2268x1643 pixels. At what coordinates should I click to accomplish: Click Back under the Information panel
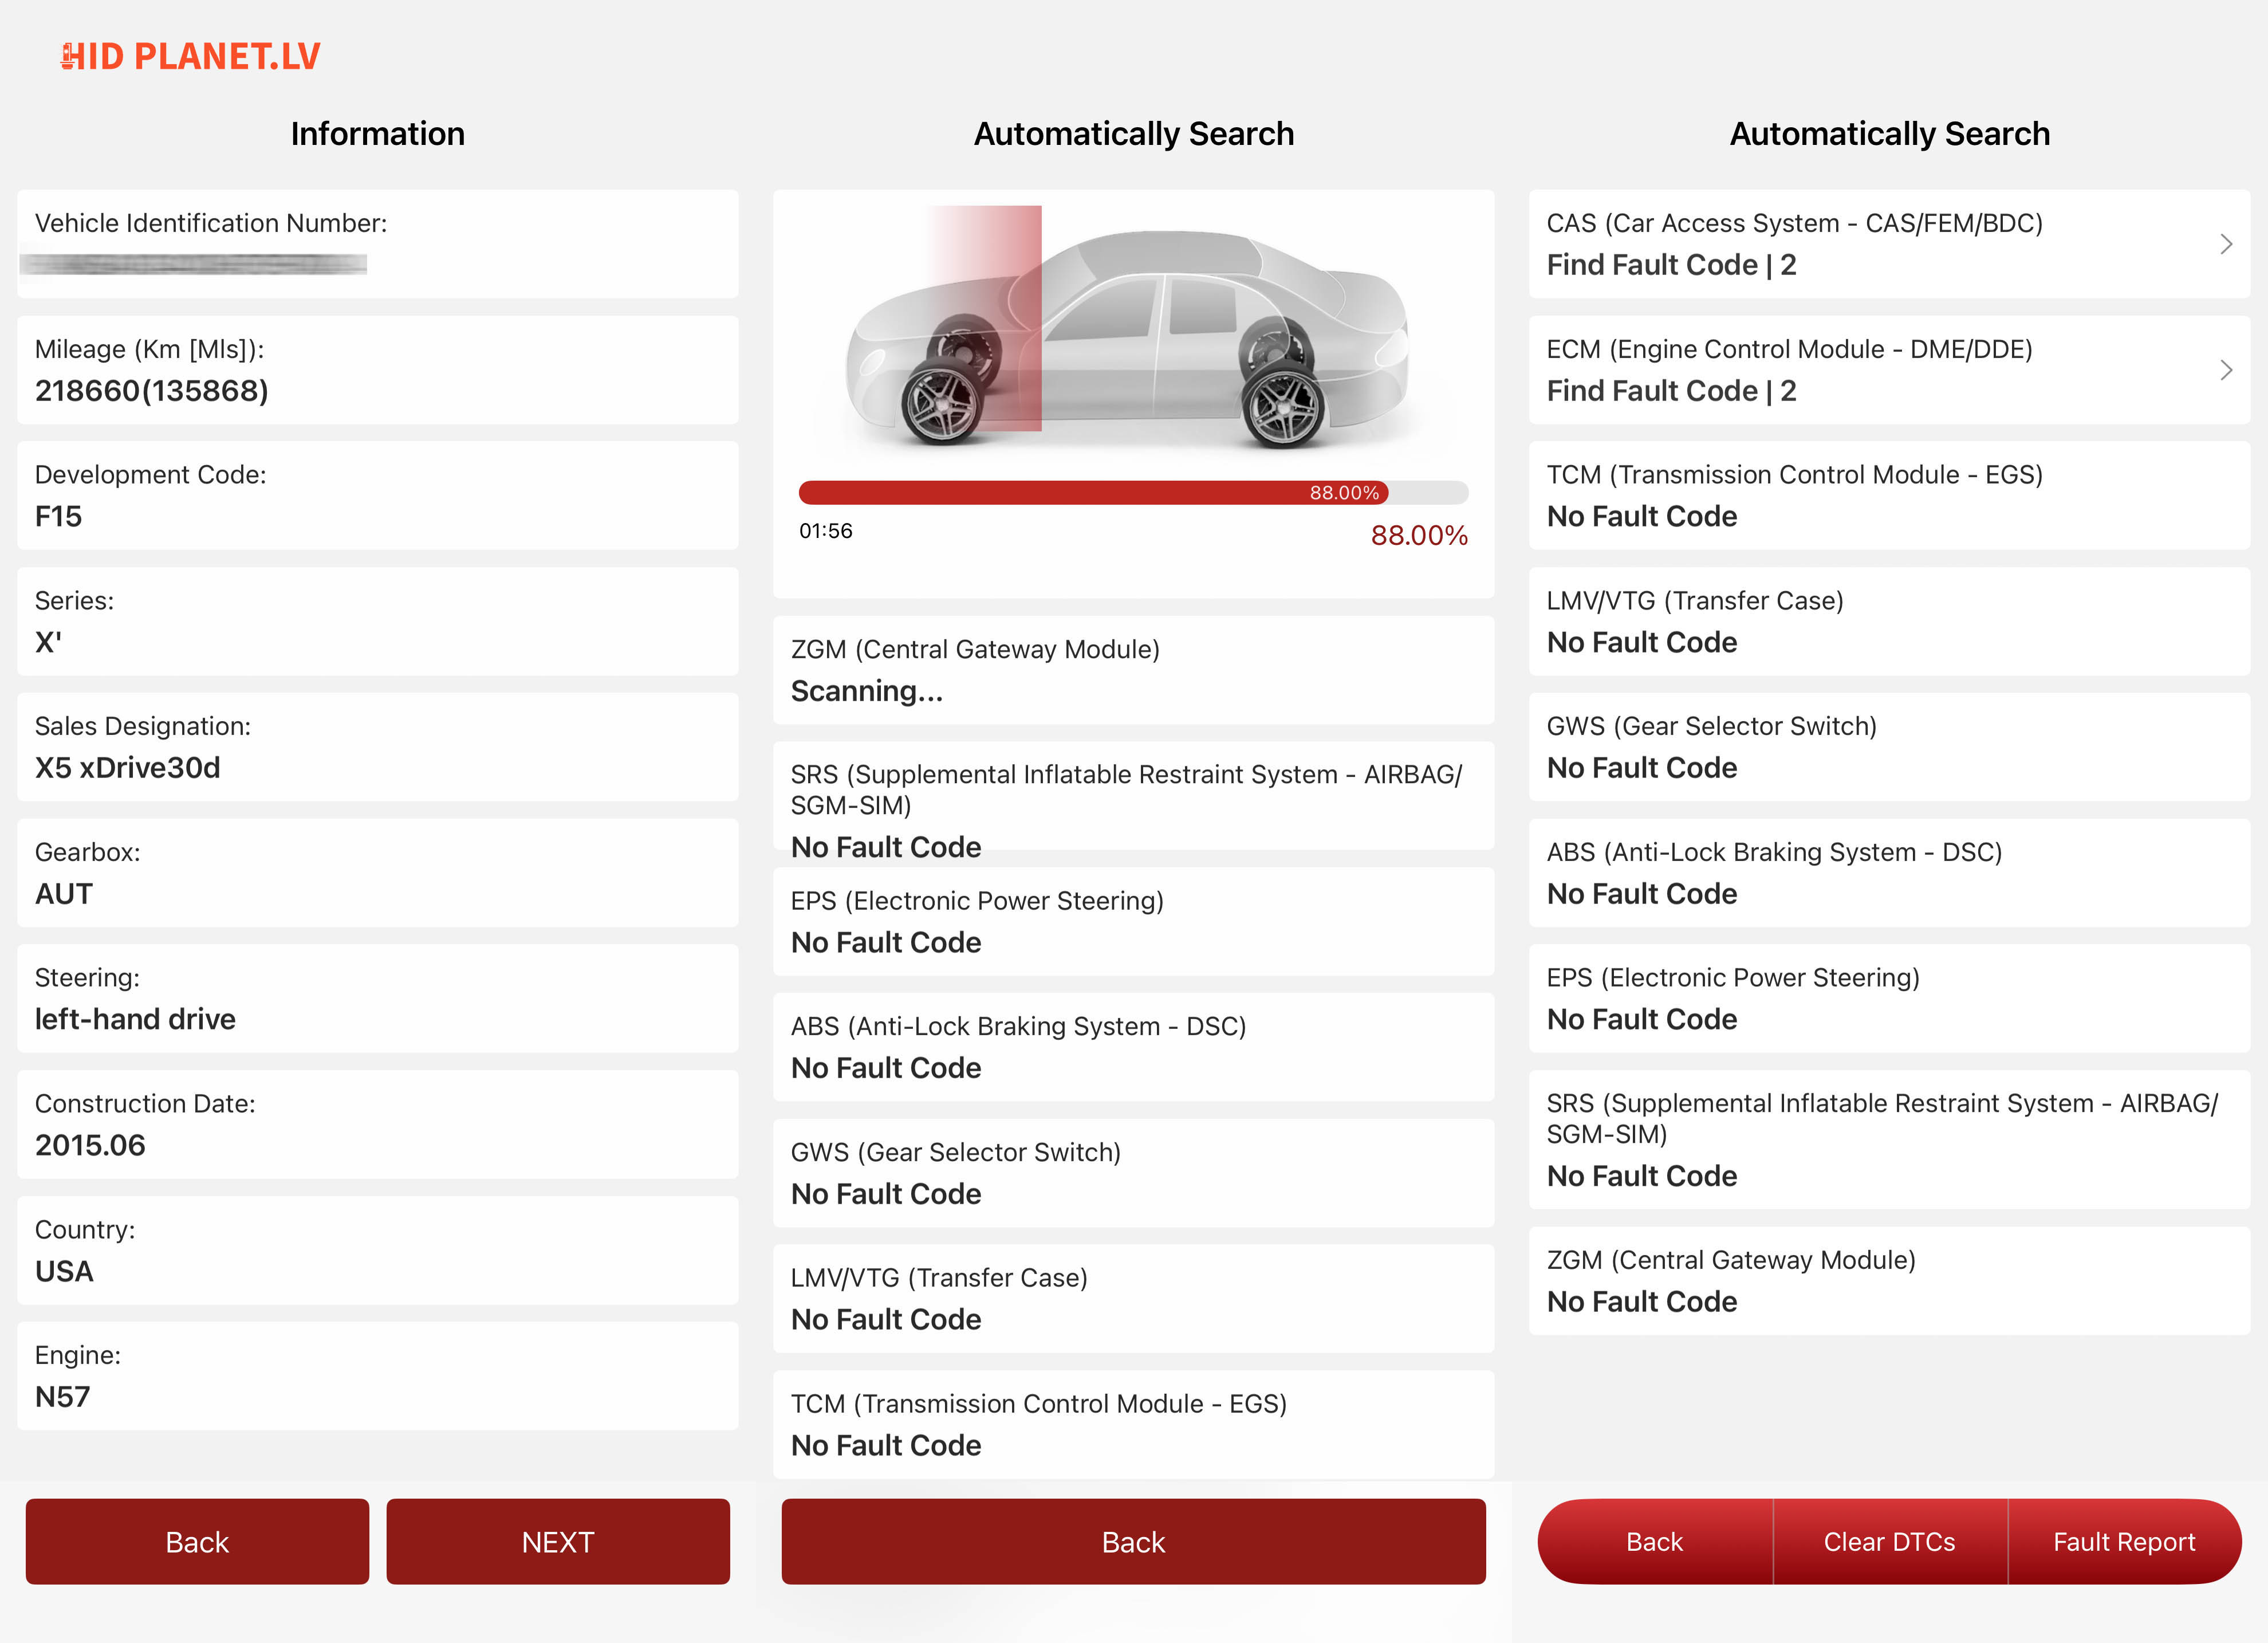point(197,1541)
